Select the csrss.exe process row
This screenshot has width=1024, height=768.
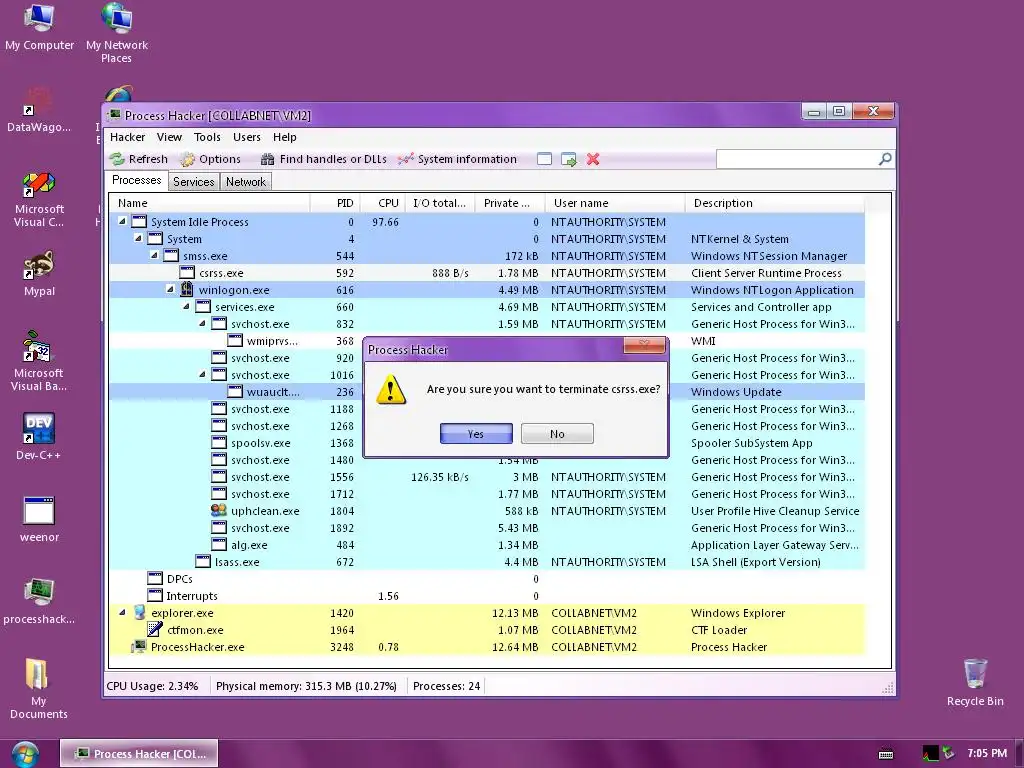point(487,273)
